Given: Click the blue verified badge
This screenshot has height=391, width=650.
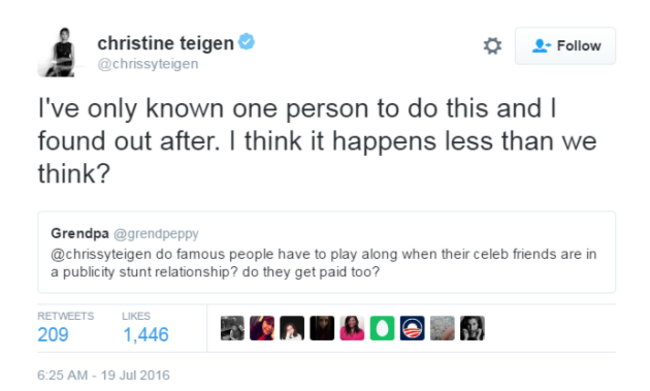Looking at the screenshot, I should (x=246, y=41).
